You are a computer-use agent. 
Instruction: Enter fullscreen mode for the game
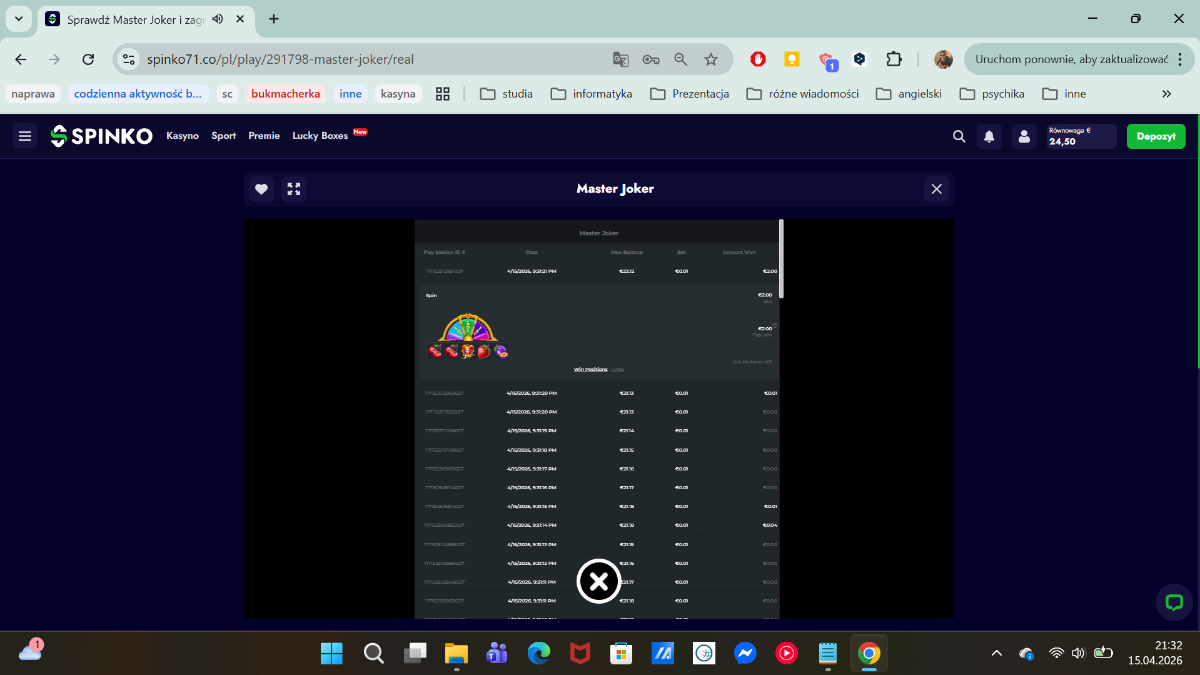click(x=293, y=189)
